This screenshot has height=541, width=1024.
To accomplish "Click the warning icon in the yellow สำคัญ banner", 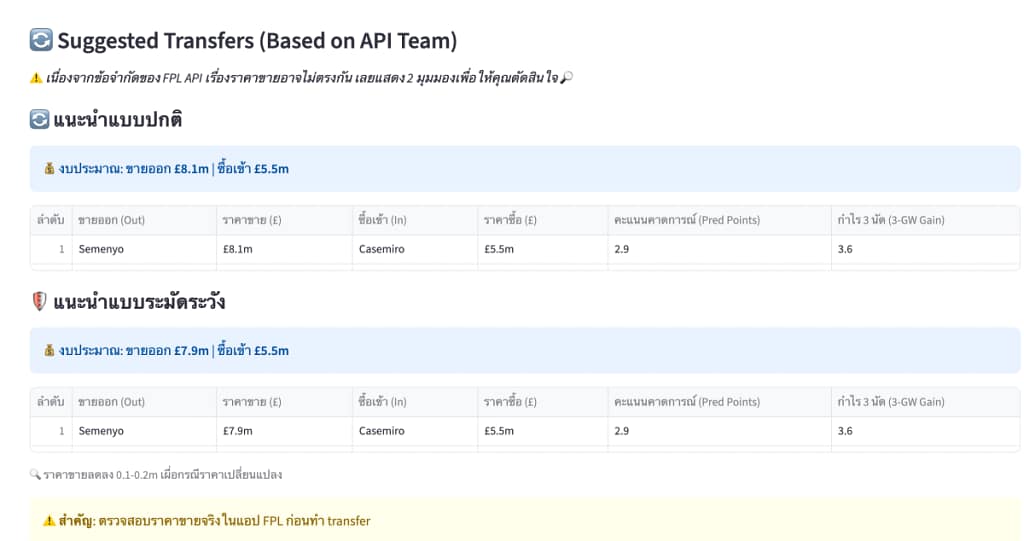I will click(50, 521).
